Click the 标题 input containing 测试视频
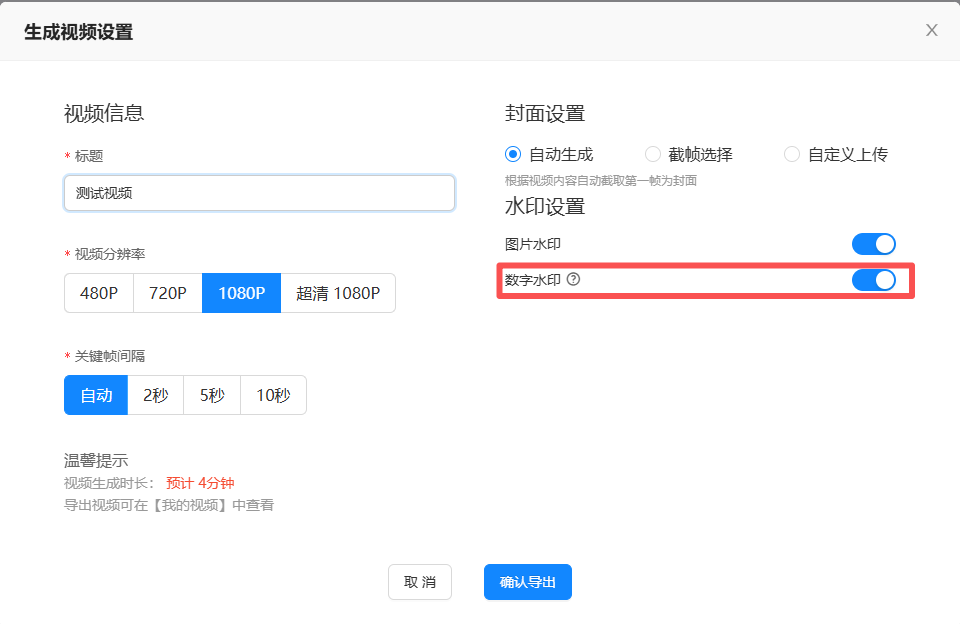 click(259, 193)
